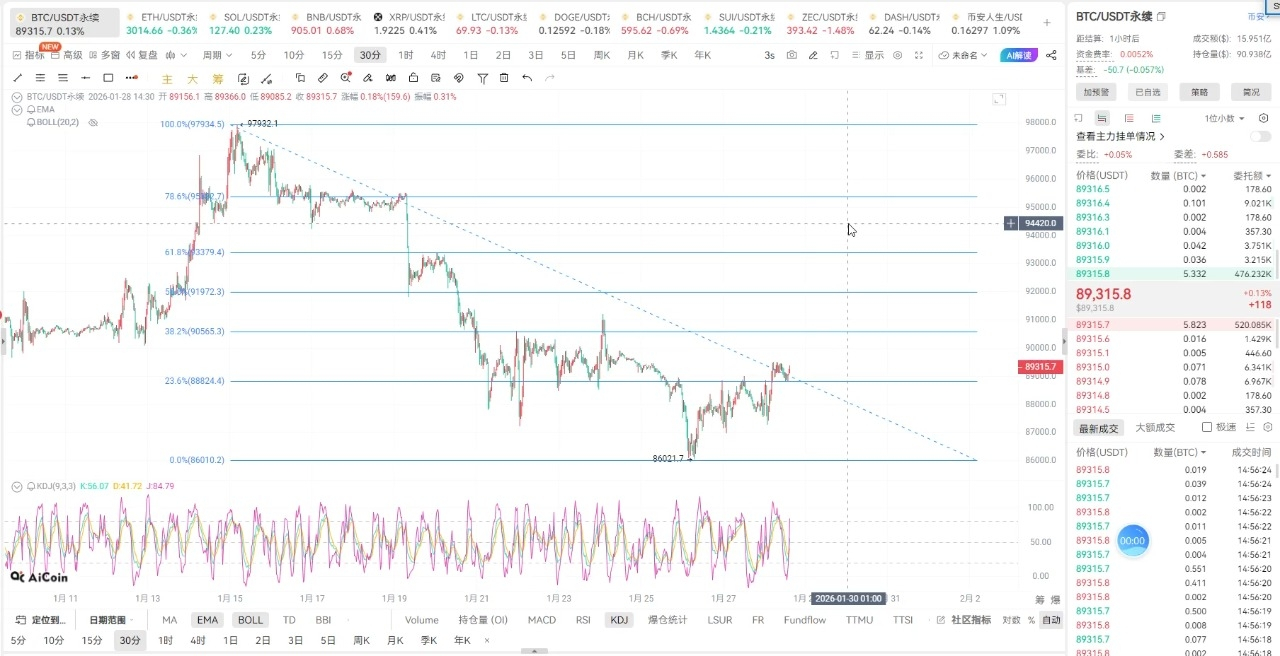Screen dimensions: 1280x656
Task: Click the magnifier zoom-in tool
Action: pos(346,78)
